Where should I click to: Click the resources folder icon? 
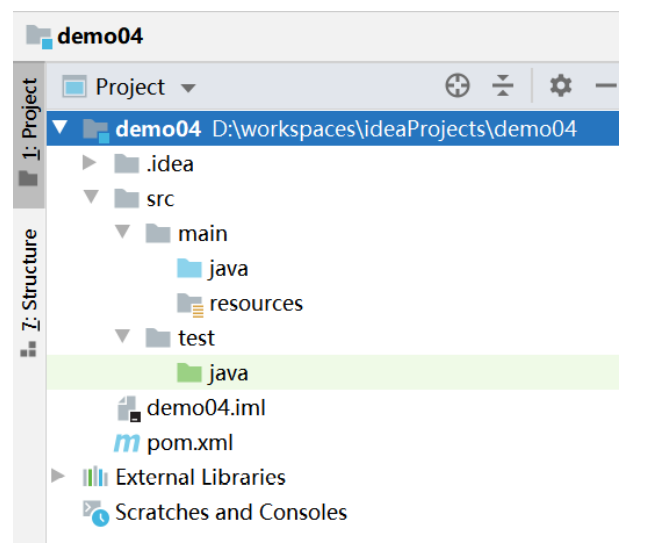(190, 305)
